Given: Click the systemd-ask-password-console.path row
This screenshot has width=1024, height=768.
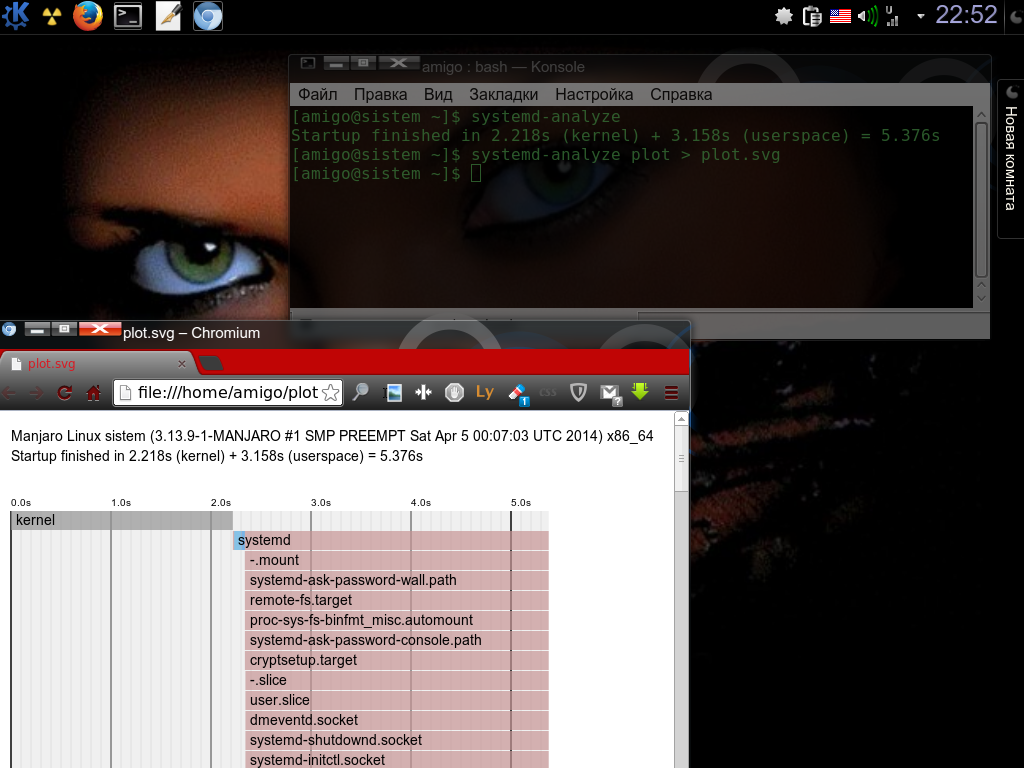Looking at the screenshot, I should point(397,641).
